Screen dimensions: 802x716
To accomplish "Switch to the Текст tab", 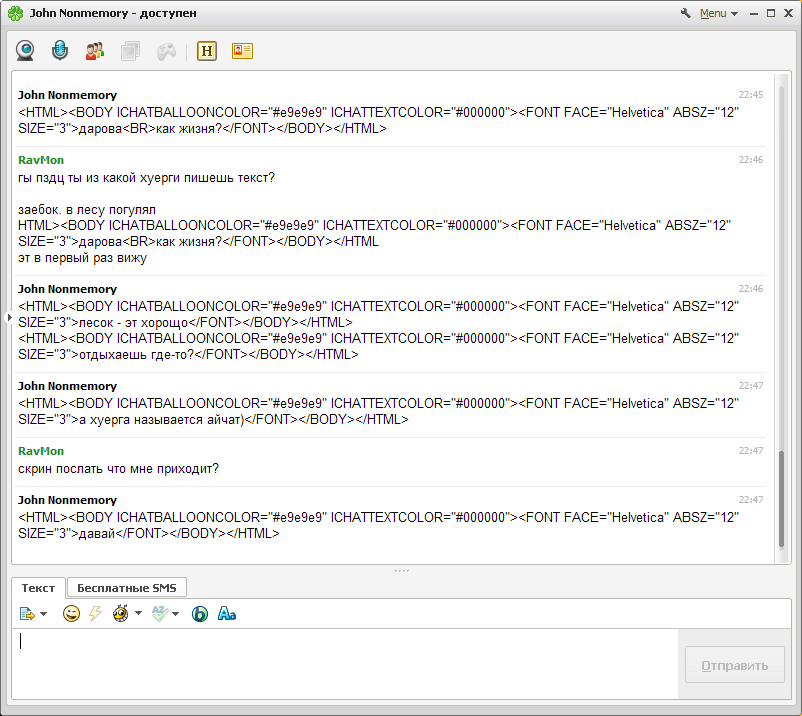I will (x=38, y=588).
